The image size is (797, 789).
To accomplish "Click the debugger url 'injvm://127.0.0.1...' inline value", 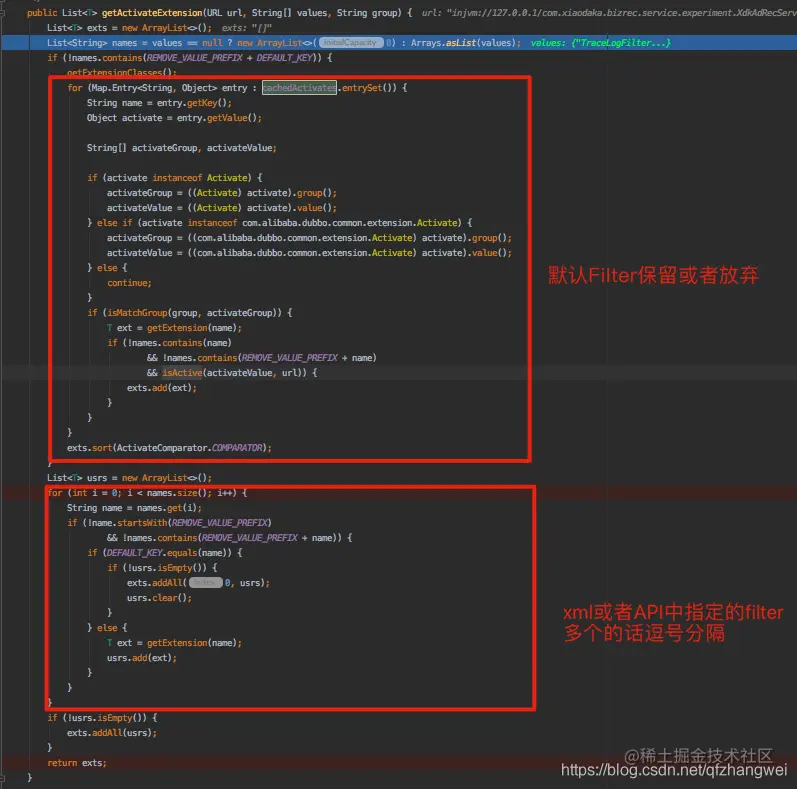I will click(x=609, y=13).
